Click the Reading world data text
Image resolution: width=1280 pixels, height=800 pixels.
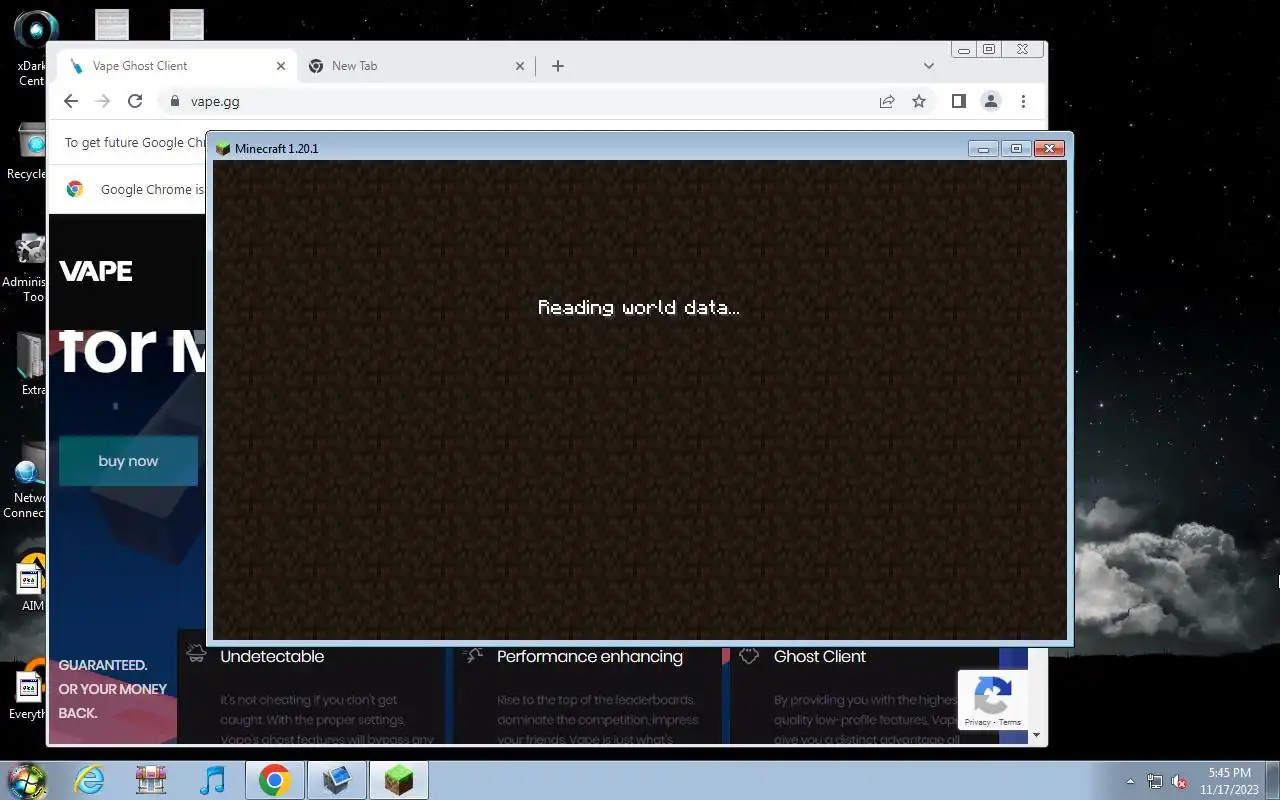pos(639,308)
